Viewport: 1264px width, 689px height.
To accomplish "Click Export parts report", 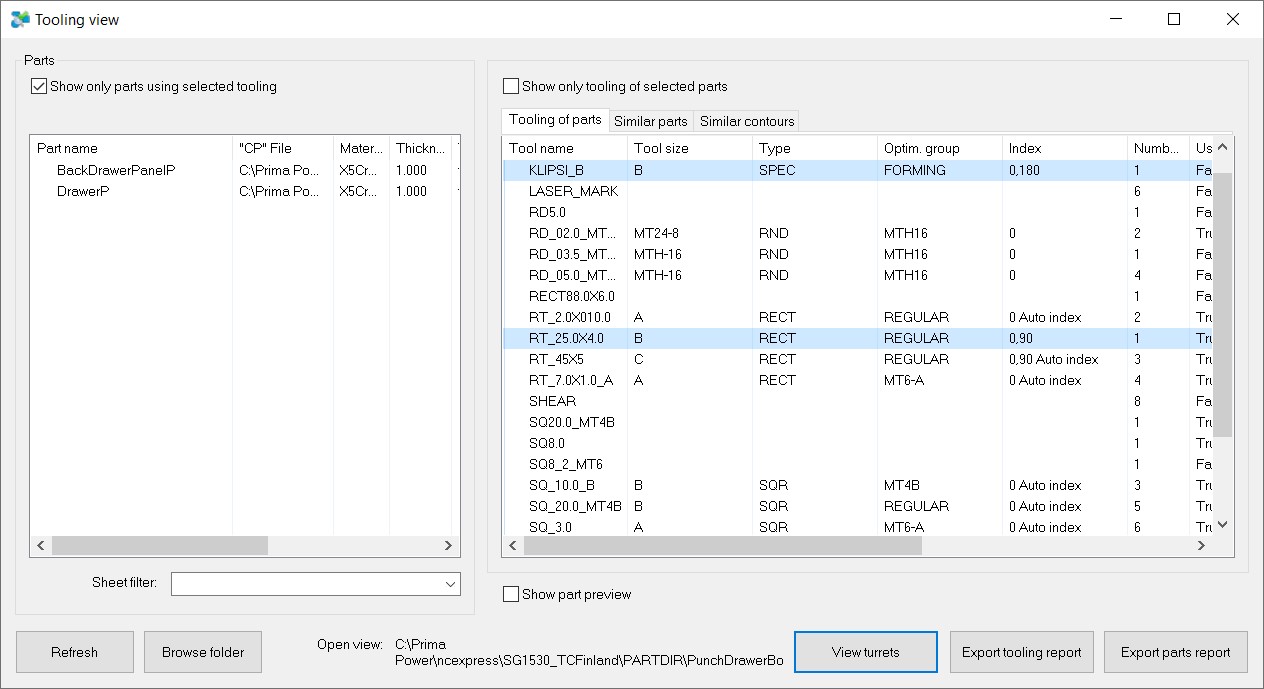I will coord(1175,652).
